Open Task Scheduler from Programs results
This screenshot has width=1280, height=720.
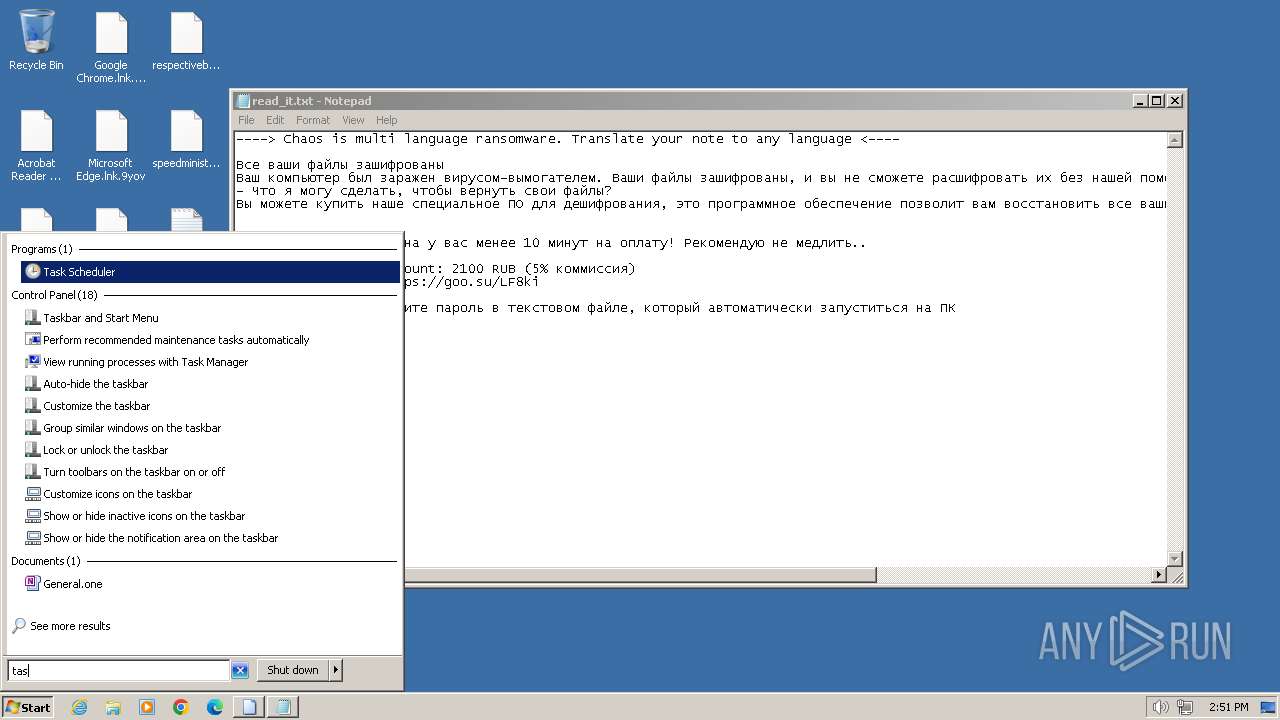click(x=210, y=272)
